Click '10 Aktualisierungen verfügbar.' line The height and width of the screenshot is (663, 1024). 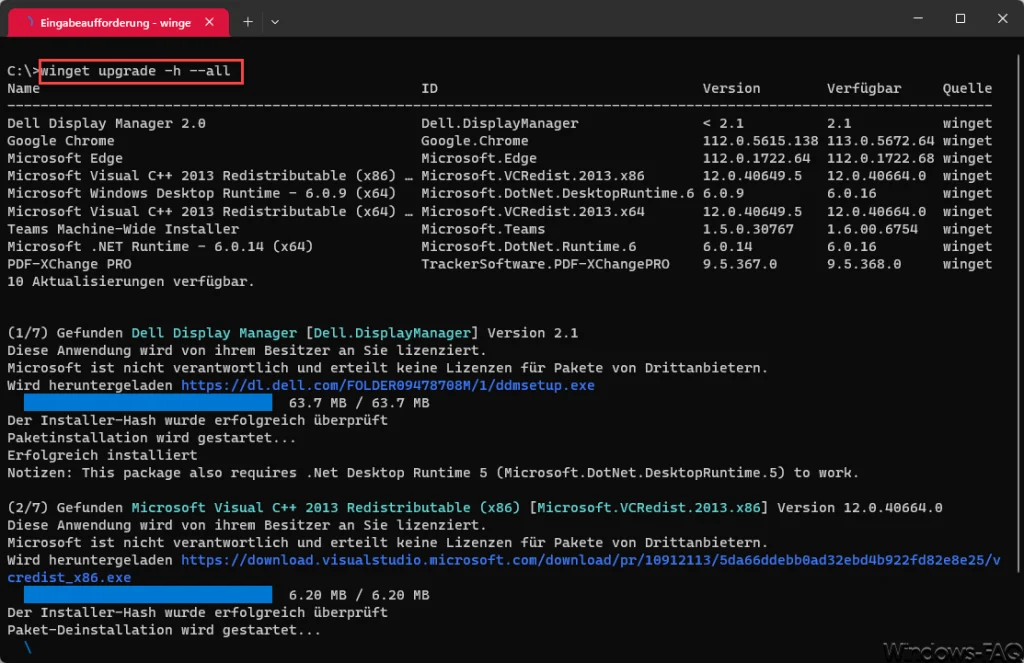(x=131, y=282)
